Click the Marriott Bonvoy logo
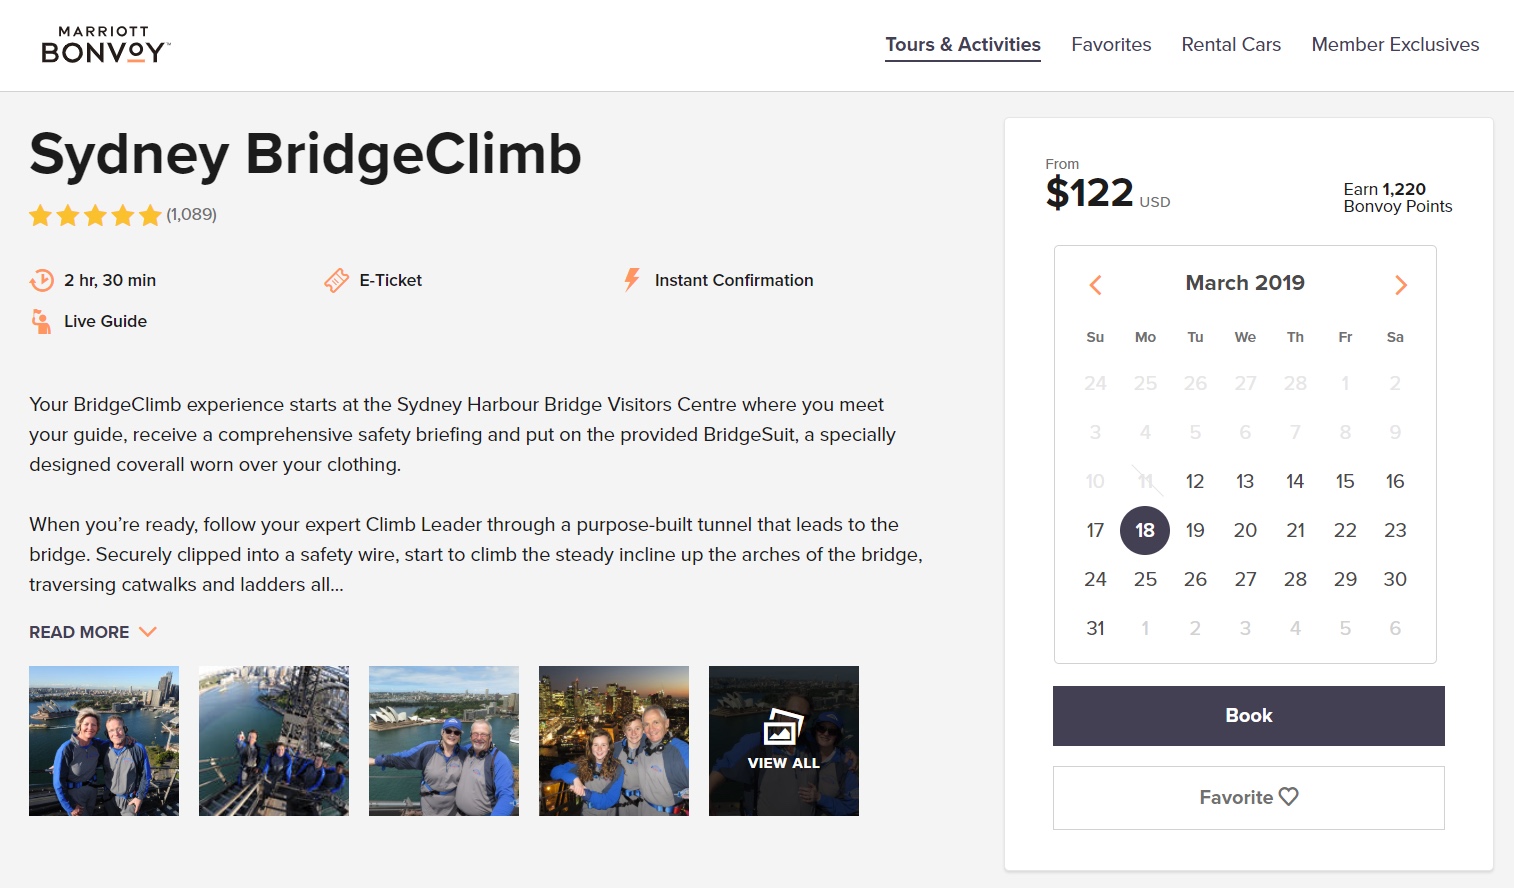1514x888 pixels. point(106,45)
